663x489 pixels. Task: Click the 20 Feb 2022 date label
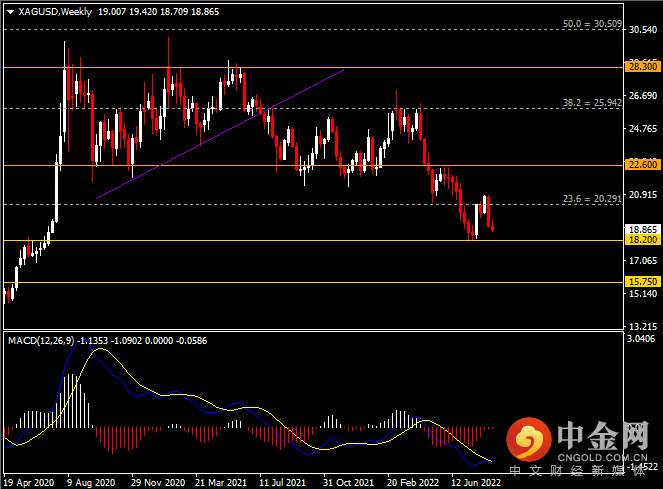pos(413,481)
